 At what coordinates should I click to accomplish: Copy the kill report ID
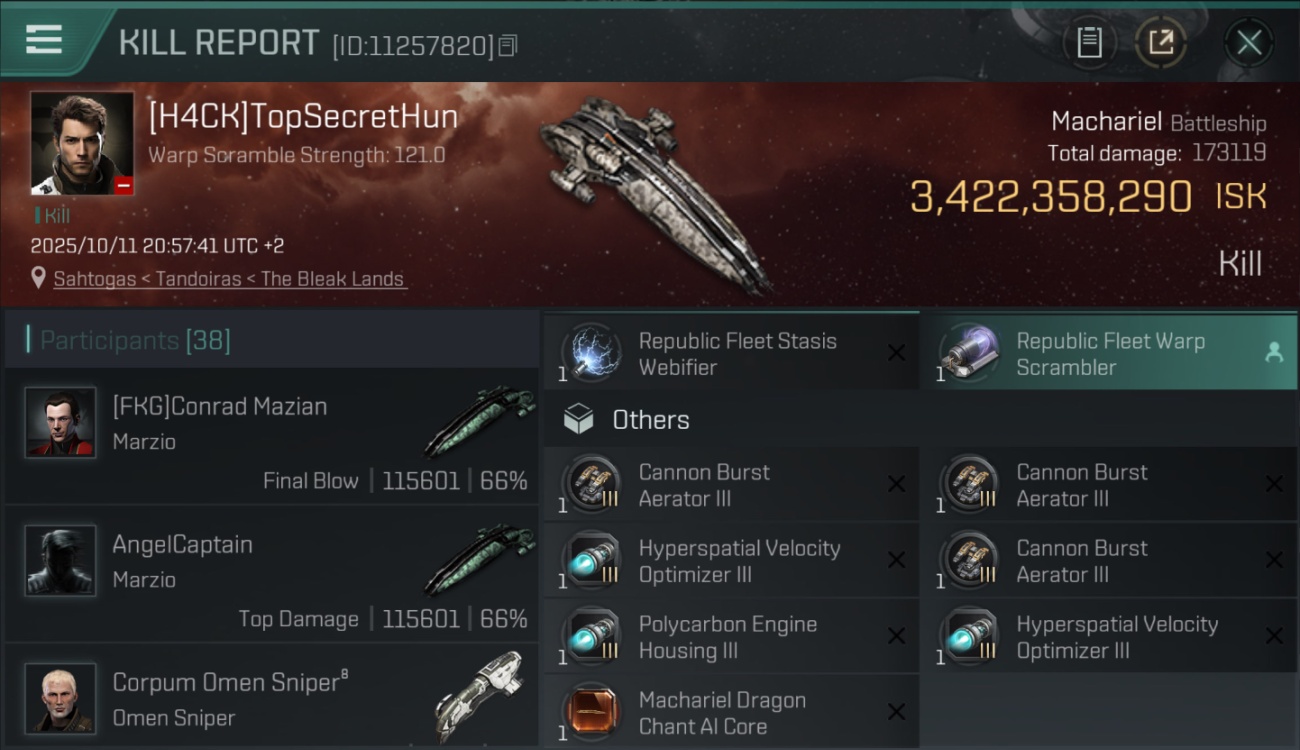(508, 46)
